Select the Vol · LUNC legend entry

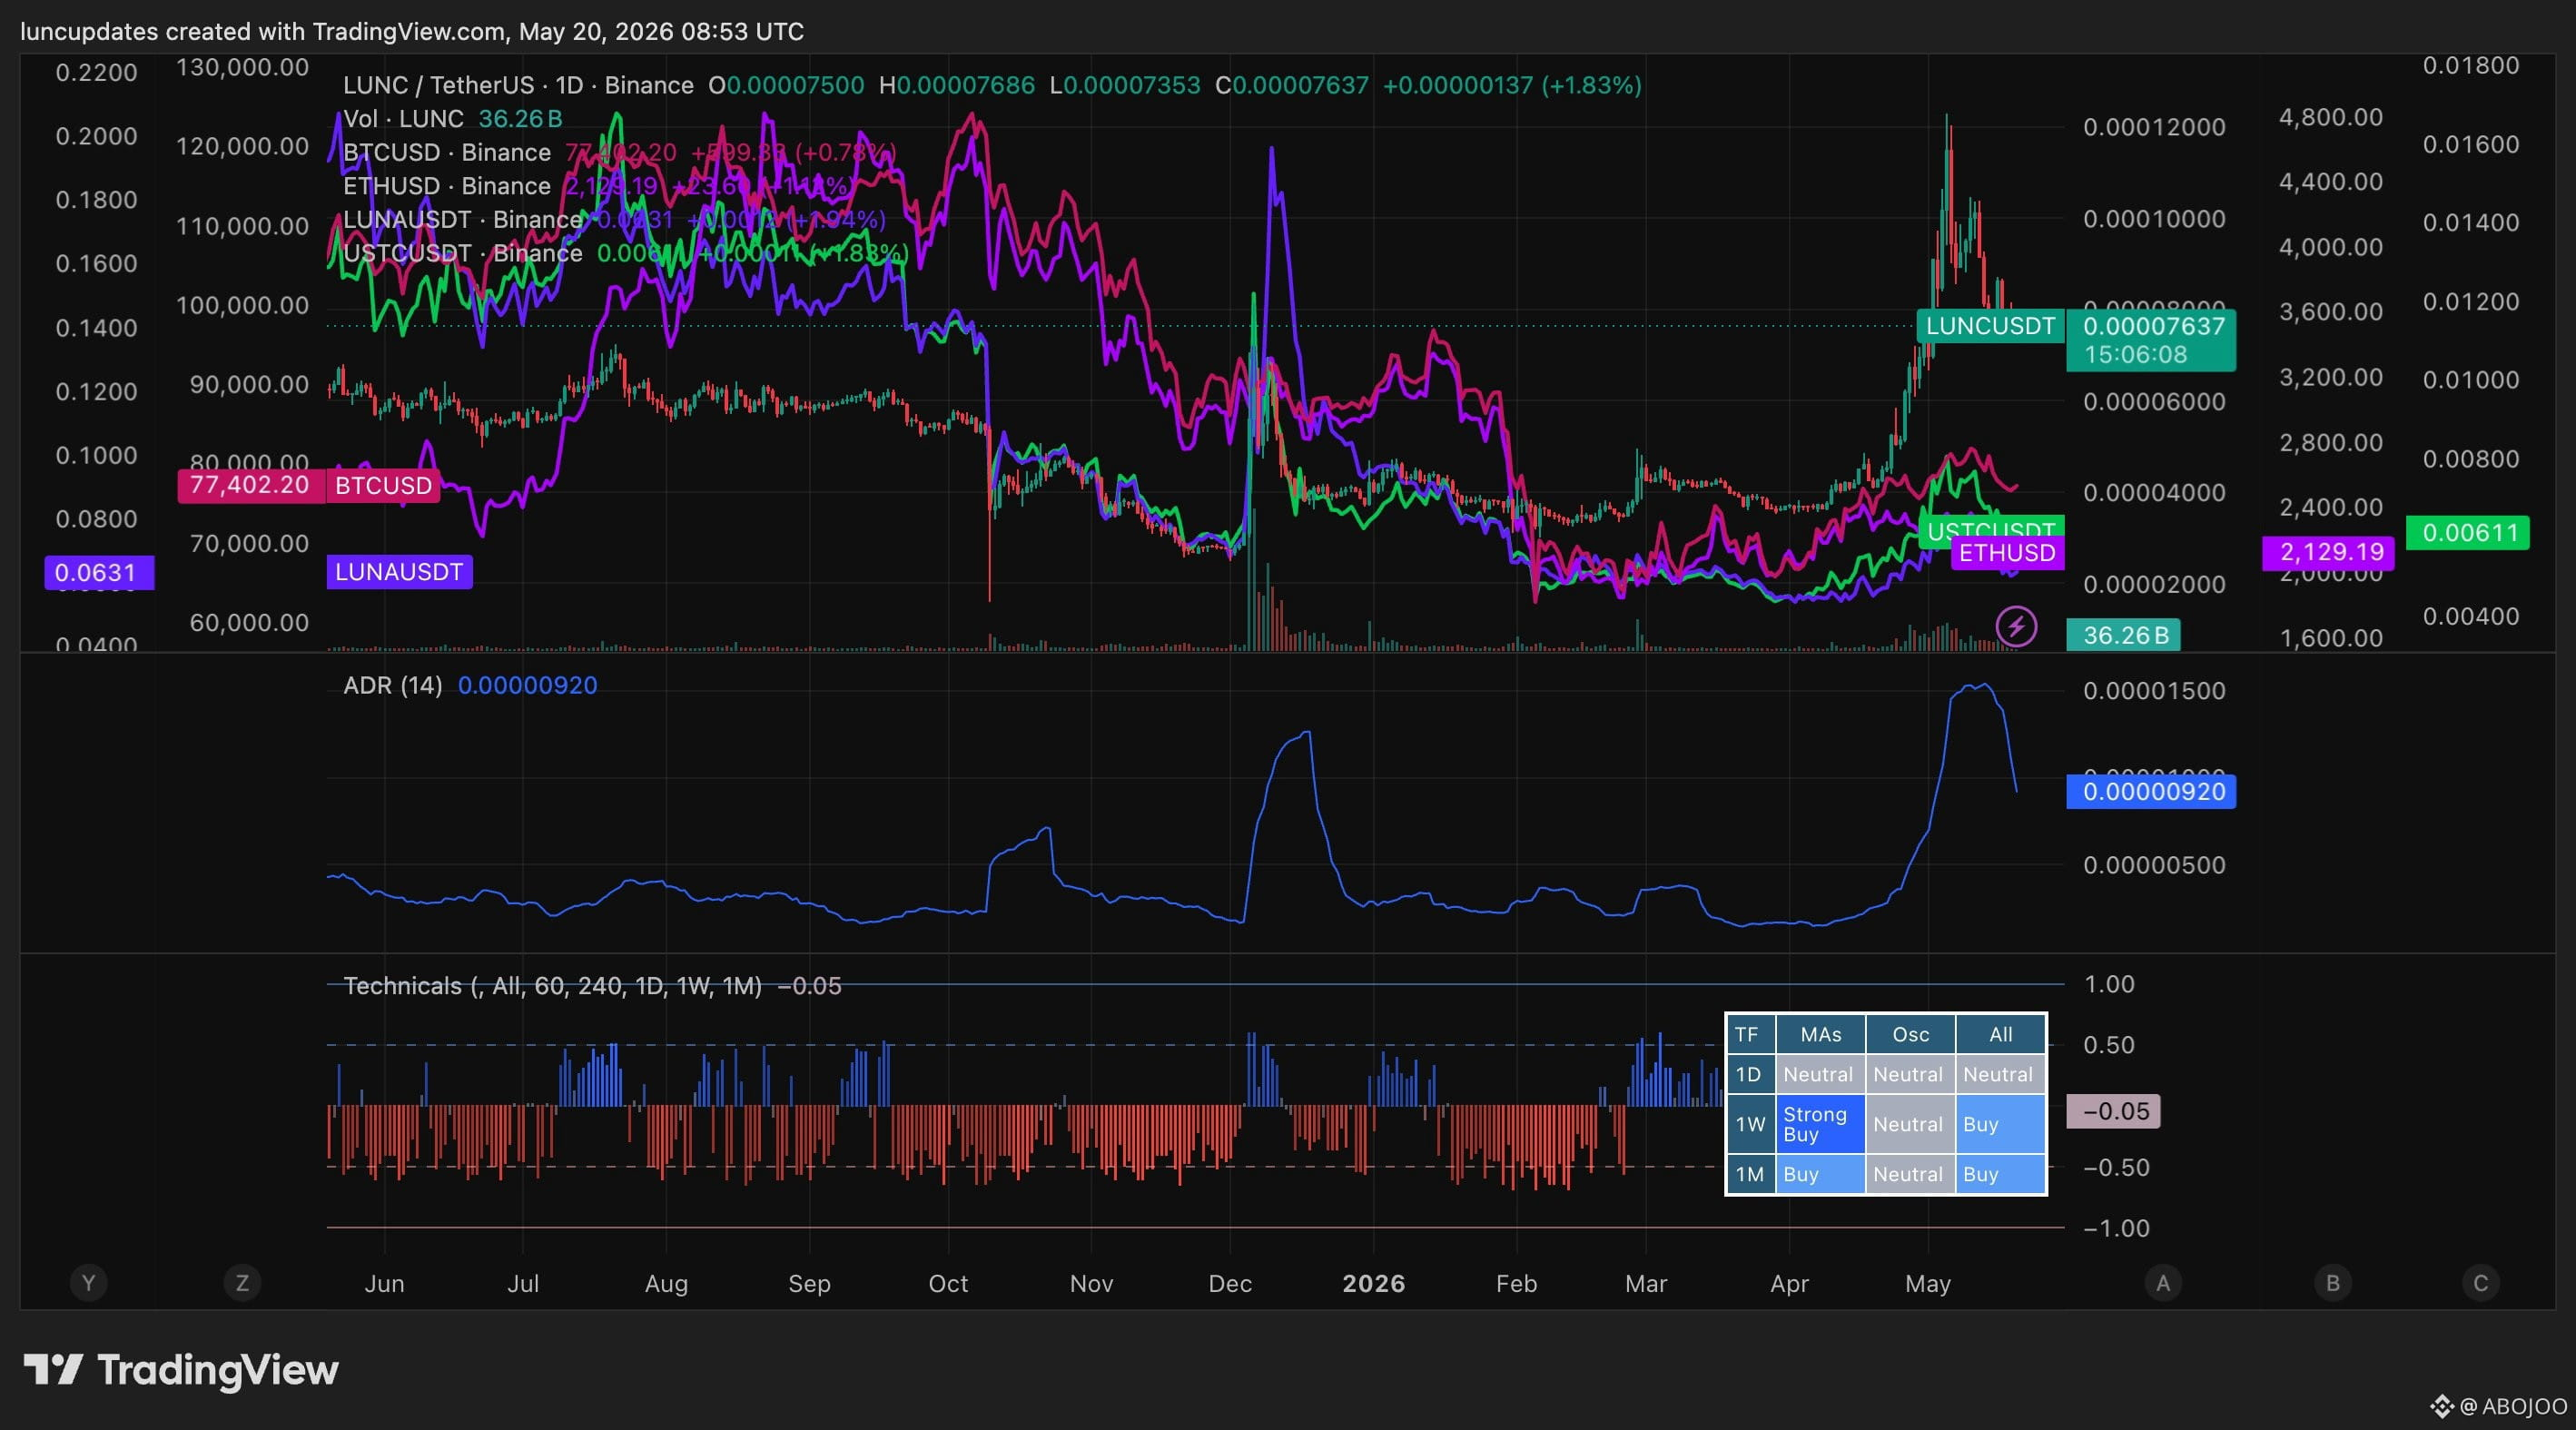[453, 119]
